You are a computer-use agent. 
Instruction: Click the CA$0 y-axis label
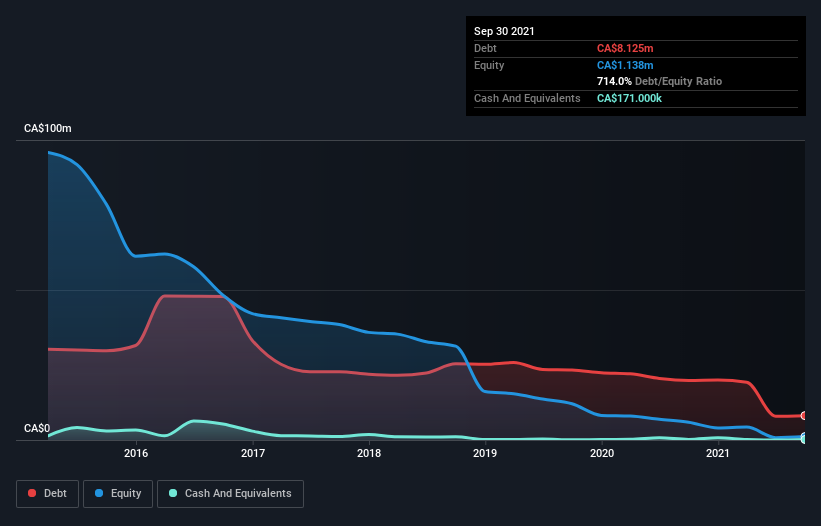click(x=37, y=428)
